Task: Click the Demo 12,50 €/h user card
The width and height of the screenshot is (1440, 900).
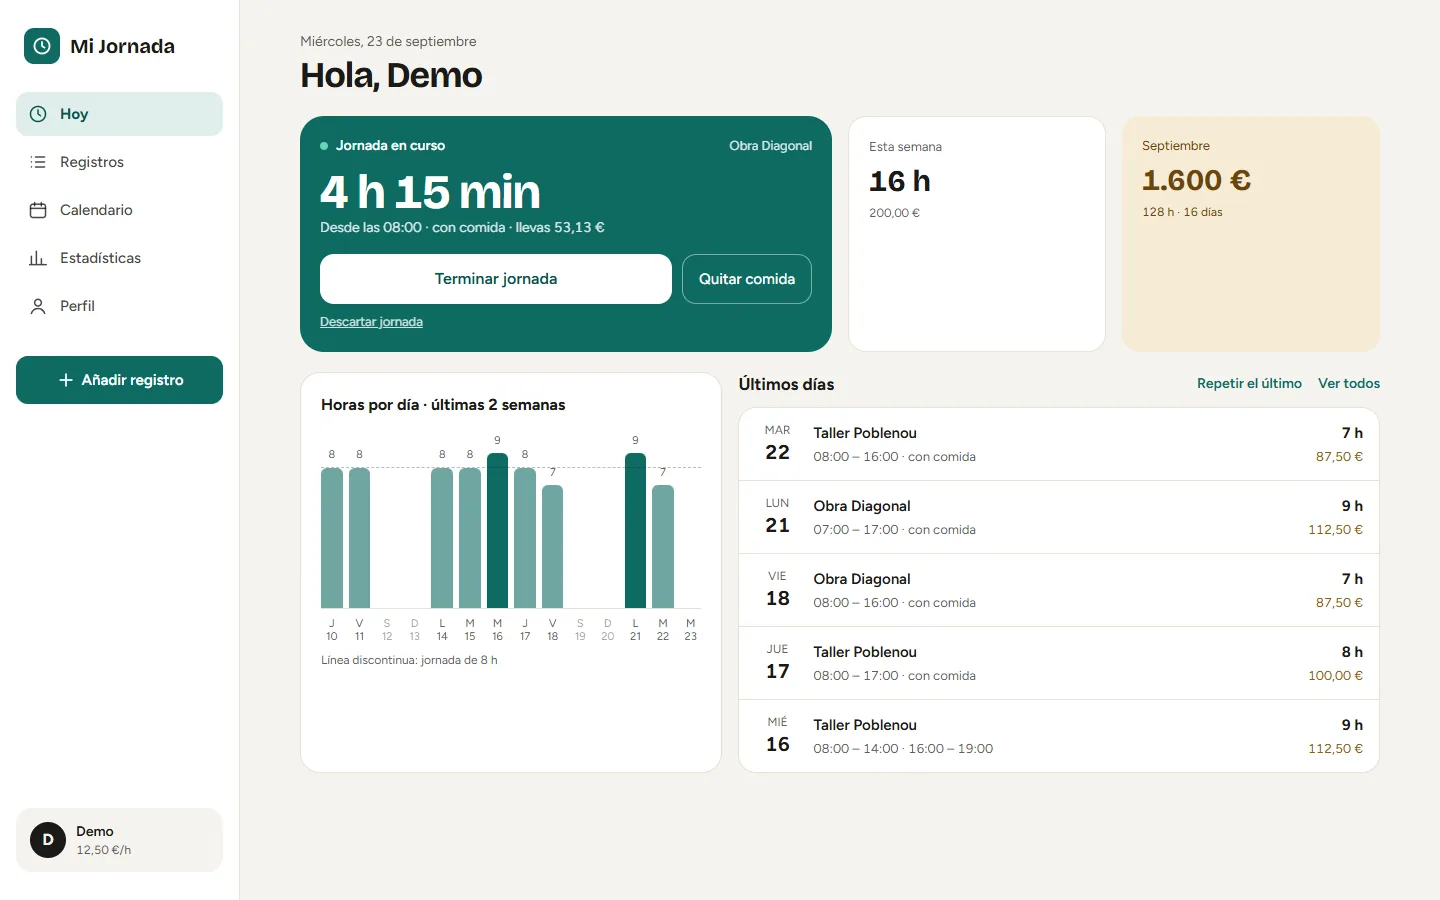Action: pyautogui.click(x=119, y=840)
